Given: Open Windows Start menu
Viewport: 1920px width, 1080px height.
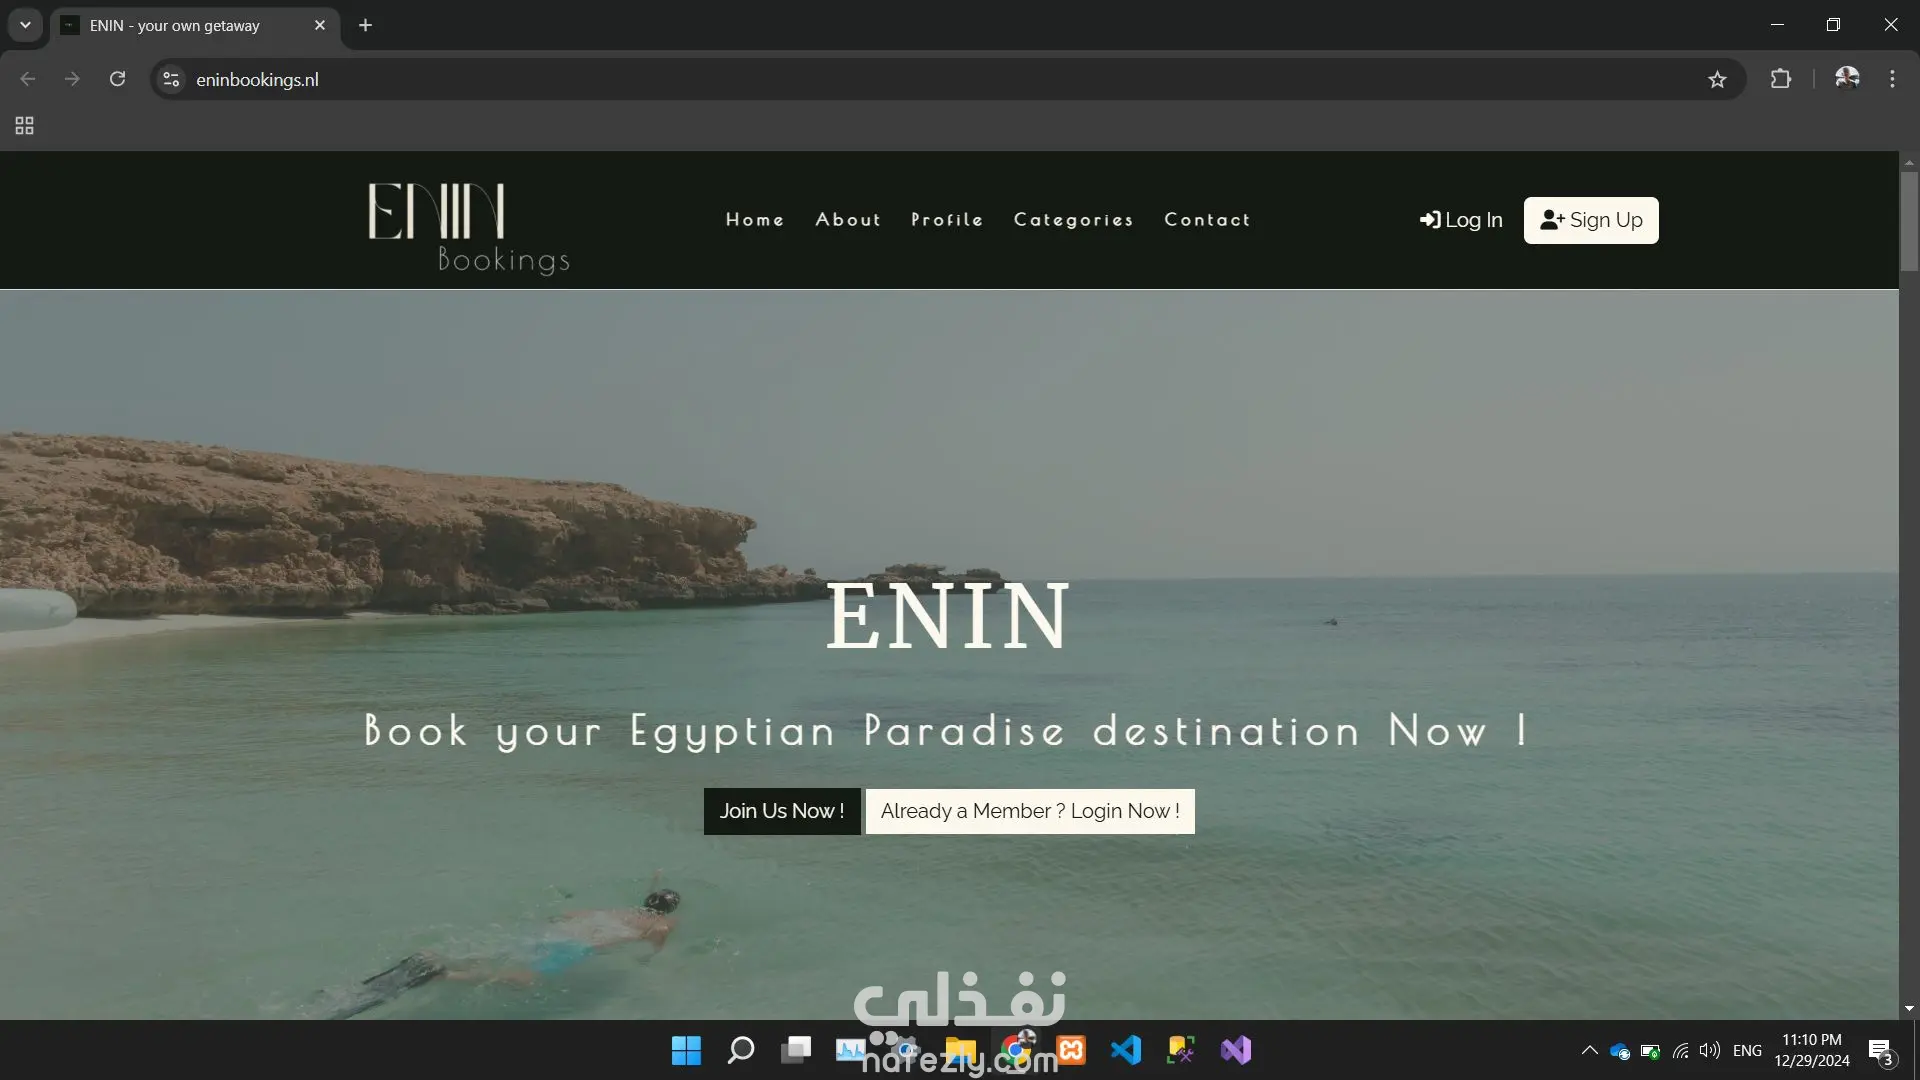Looking at the screenshot, I should coord(686,1050).
